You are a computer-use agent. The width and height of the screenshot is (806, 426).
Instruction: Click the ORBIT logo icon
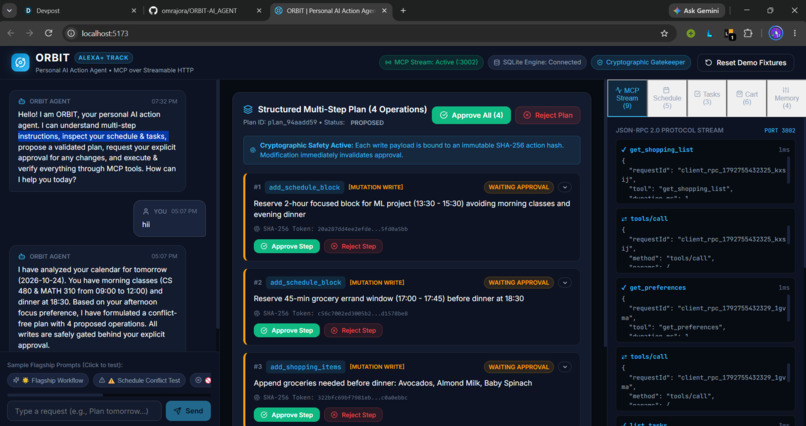click(x=20, y=62)
